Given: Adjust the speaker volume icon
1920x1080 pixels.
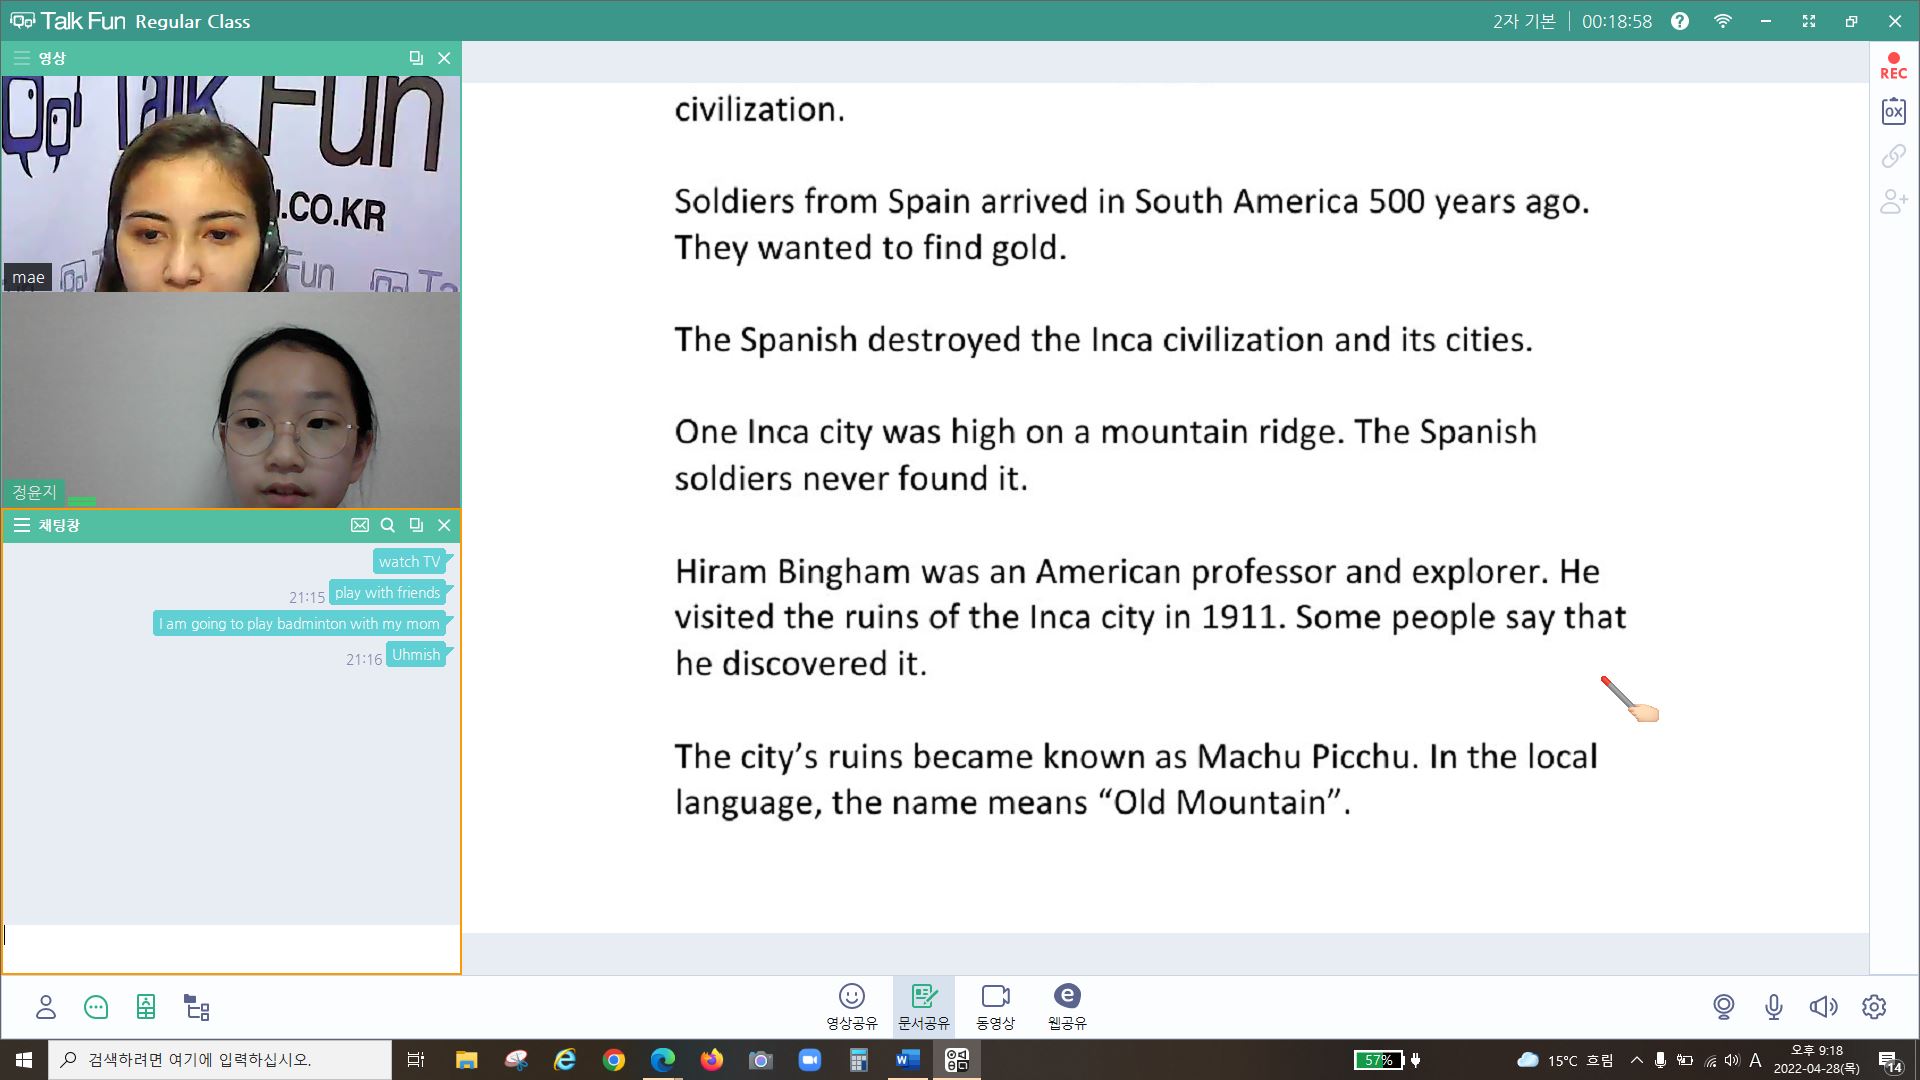Looking at the screenshot, I should (1823, 1007).
